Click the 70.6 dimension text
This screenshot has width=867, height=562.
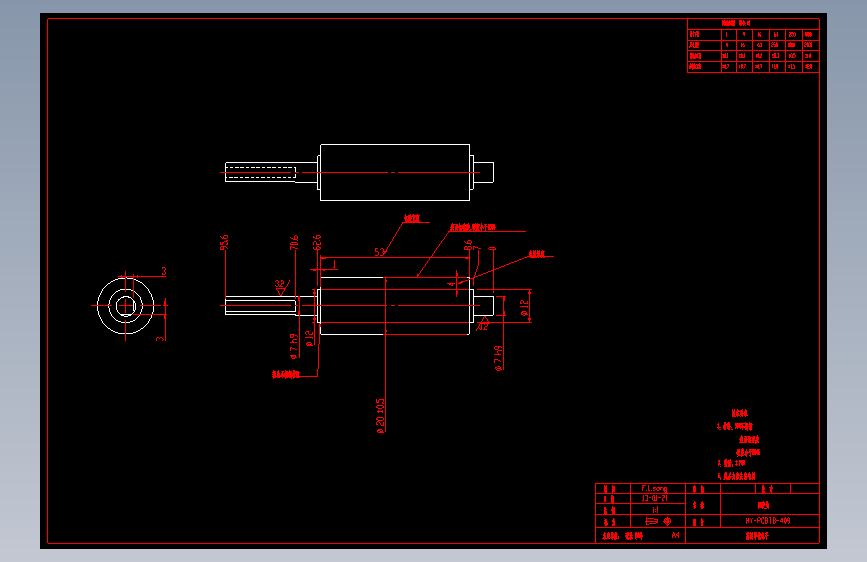[x=294, y=242]
